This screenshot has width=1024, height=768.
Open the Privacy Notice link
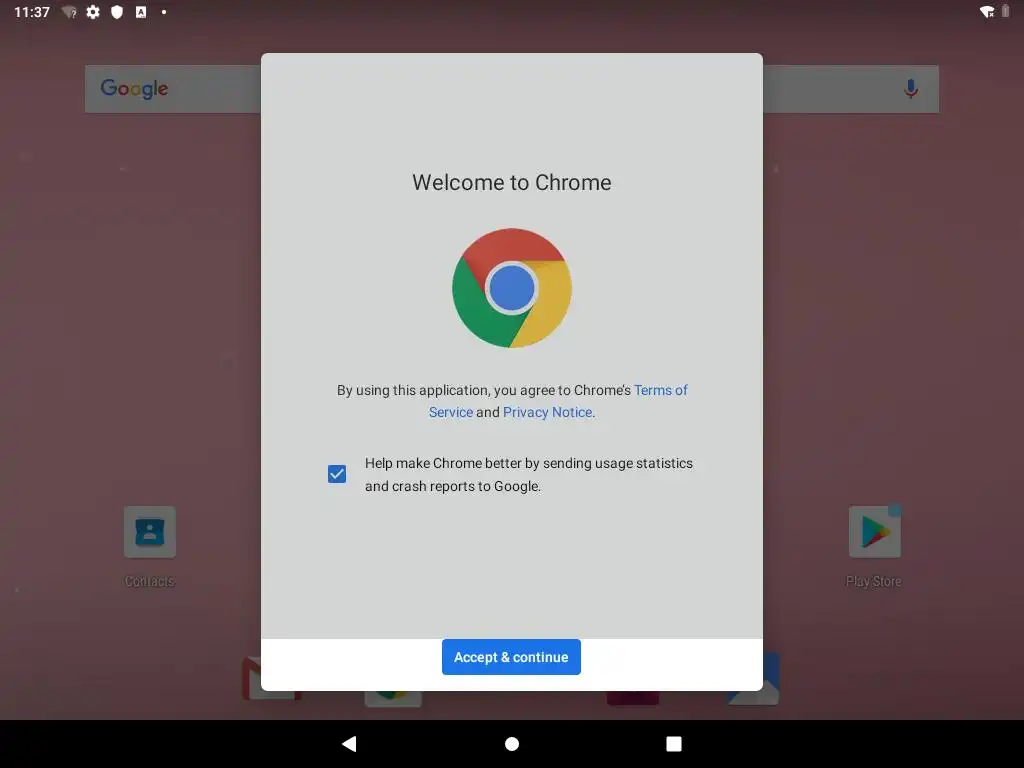(x=547, y=412)
